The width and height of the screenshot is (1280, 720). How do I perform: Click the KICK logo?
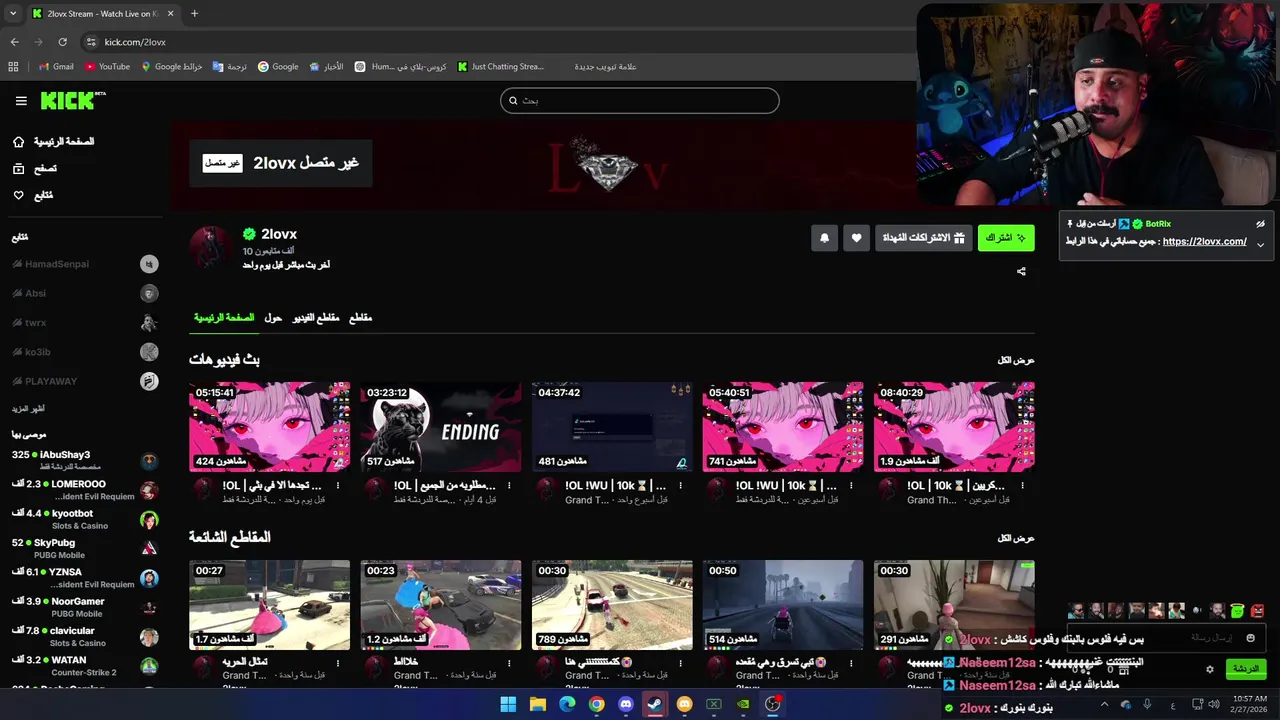(73, 100)
